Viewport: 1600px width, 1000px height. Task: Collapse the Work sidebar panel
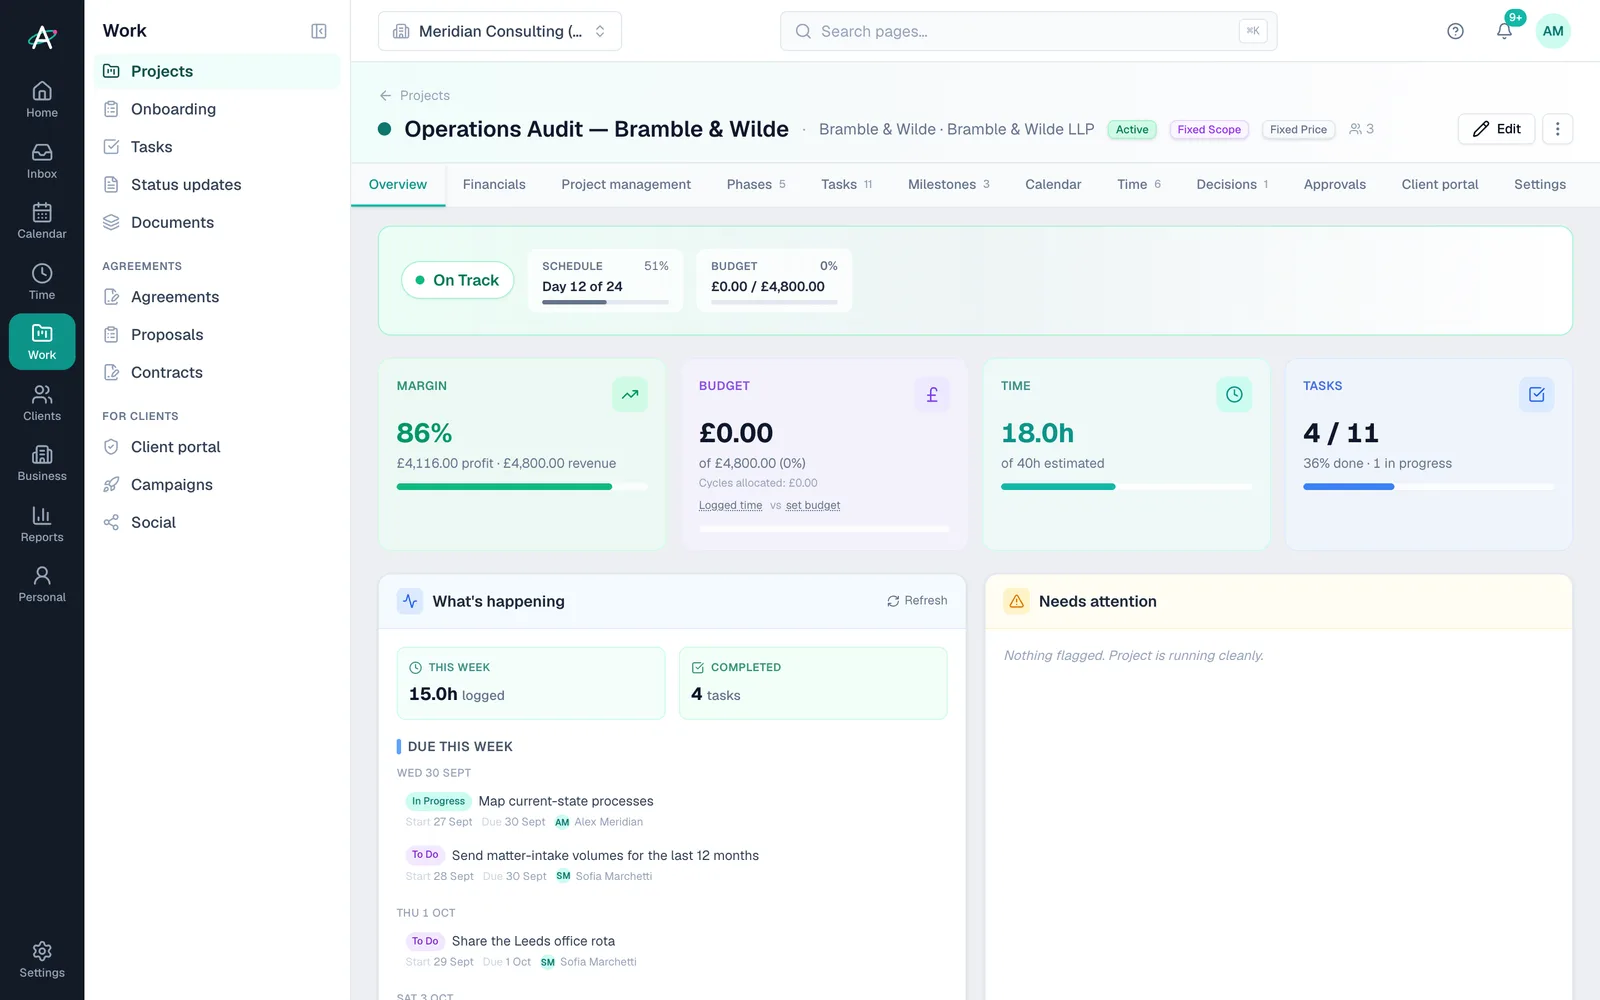pos(319,31)
